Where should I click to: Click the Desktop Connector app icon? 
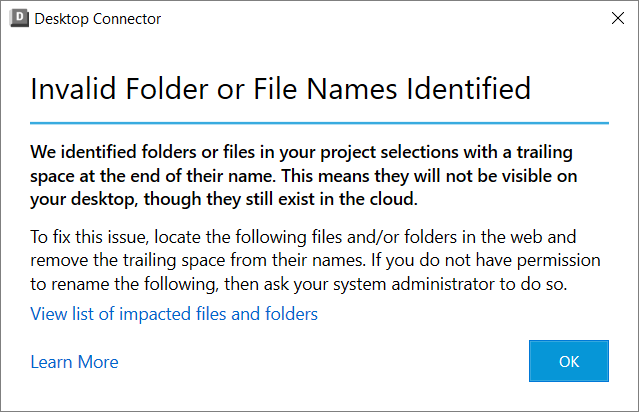click(x=17, y=18)
